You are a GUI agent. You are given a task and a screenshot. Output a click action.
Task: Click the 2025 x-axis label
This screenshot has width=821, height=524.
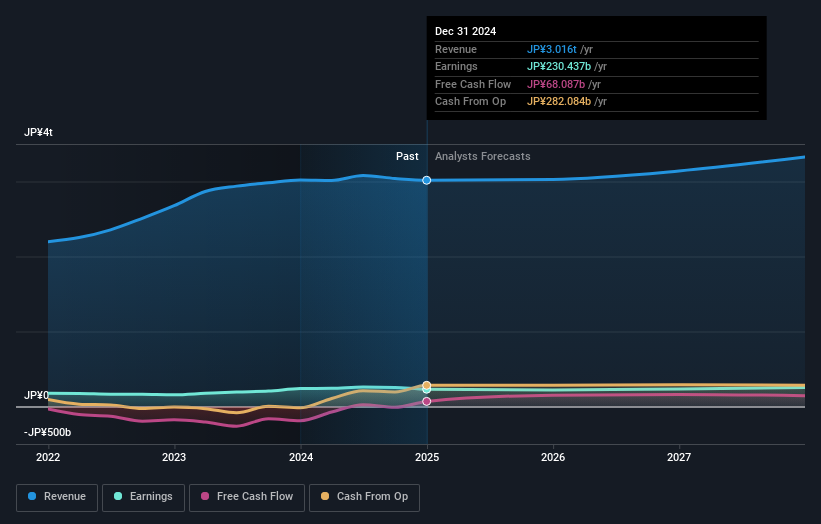[x=427, y=458]
